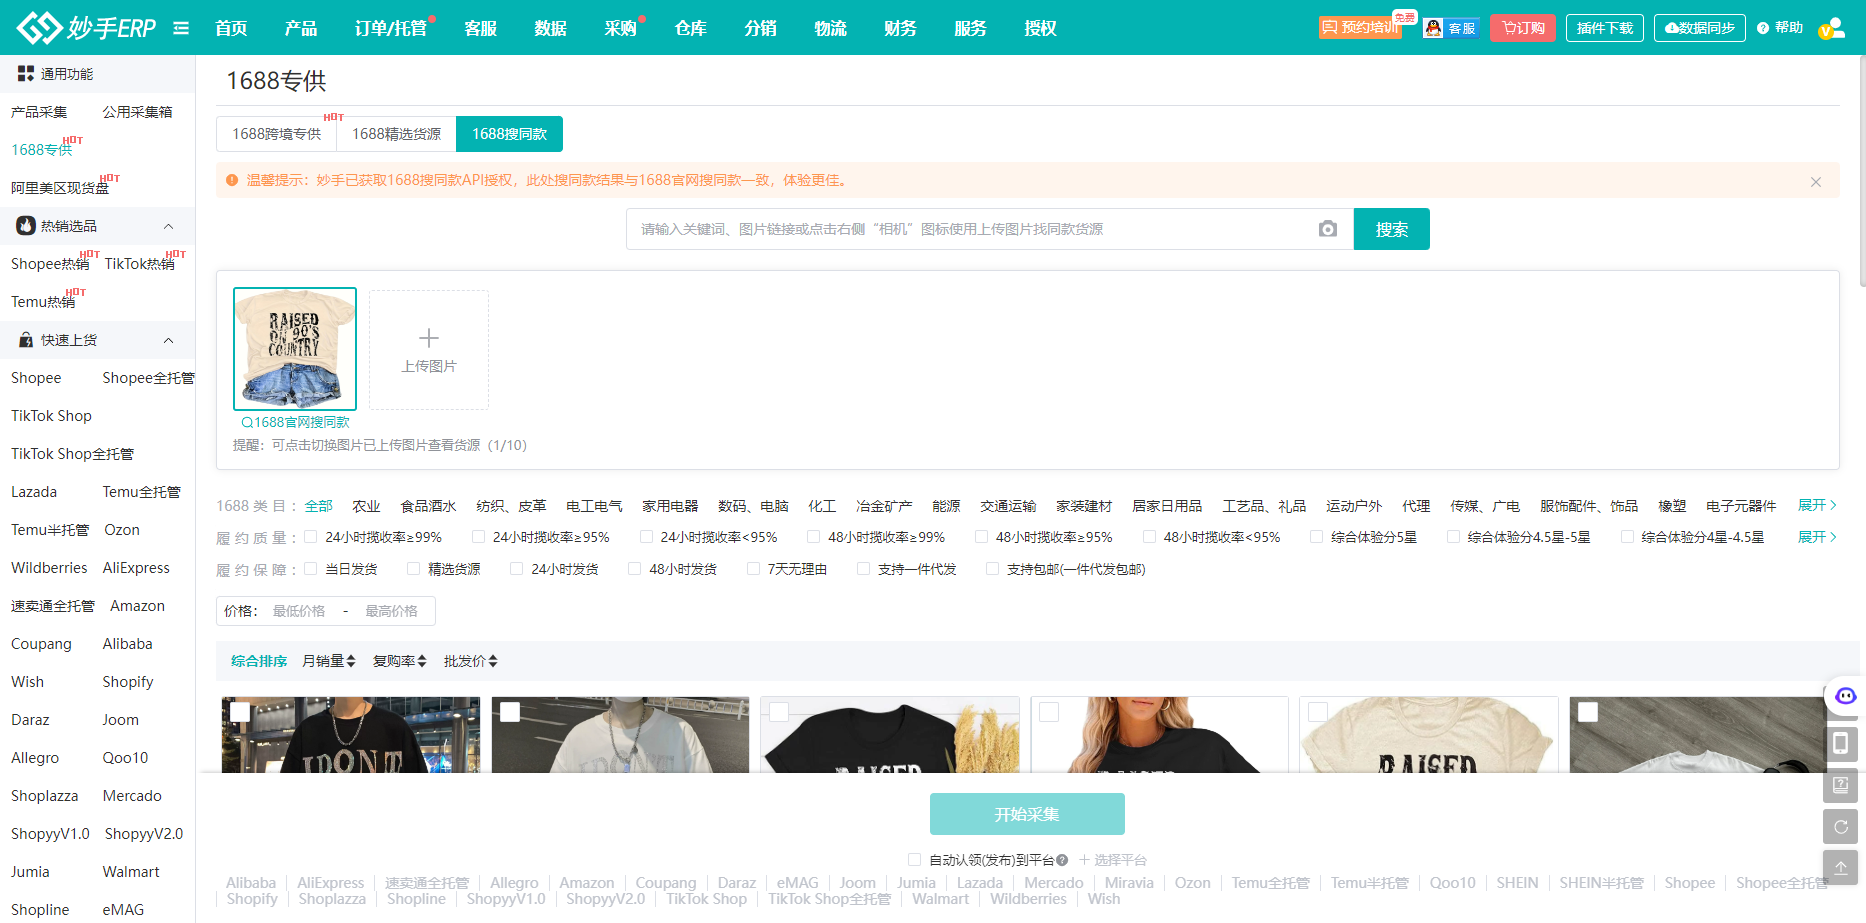Open the AI assistant robot icon
The image size is (1866, 923).
point(1845,696)
